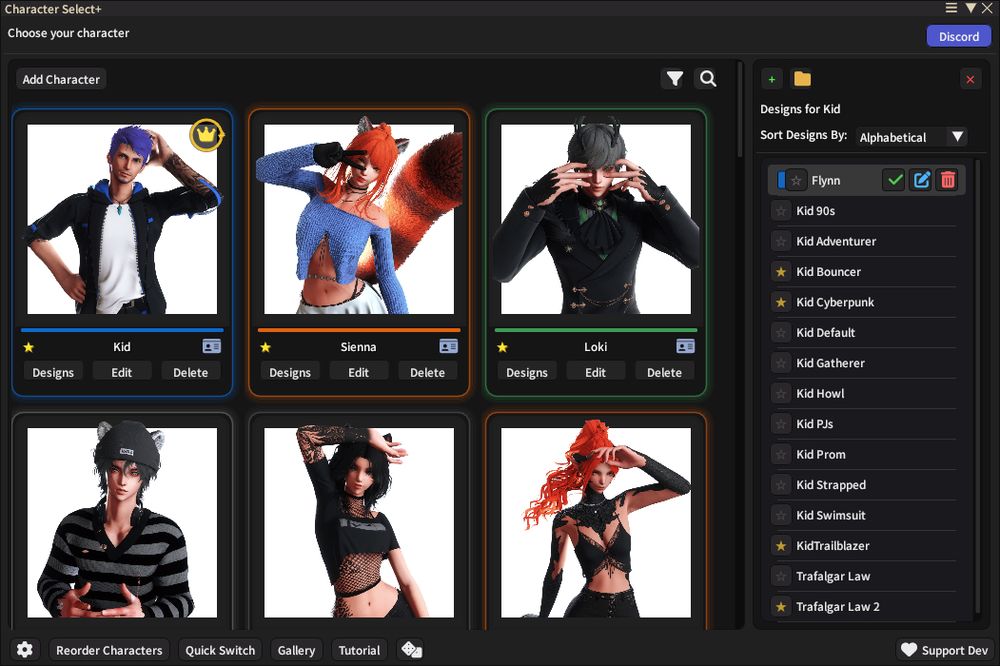The height and width of the screenshot is (666, 1000).
Task: Click the designs list scrollbar
Action: pyautogui.click(x=977, y=388)
